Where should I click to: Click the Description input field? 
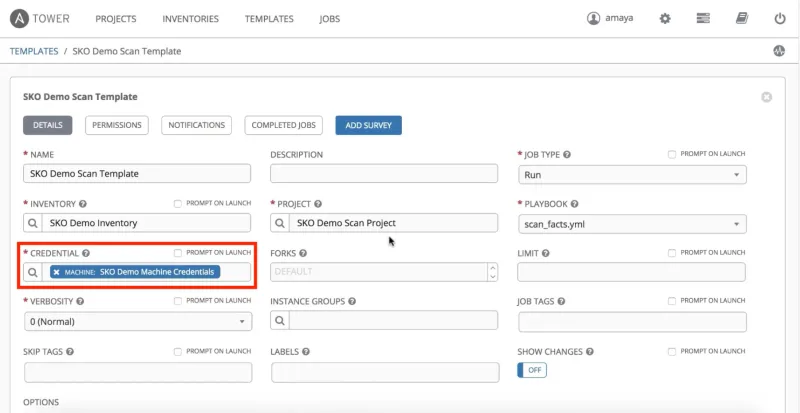coord(384,174)
